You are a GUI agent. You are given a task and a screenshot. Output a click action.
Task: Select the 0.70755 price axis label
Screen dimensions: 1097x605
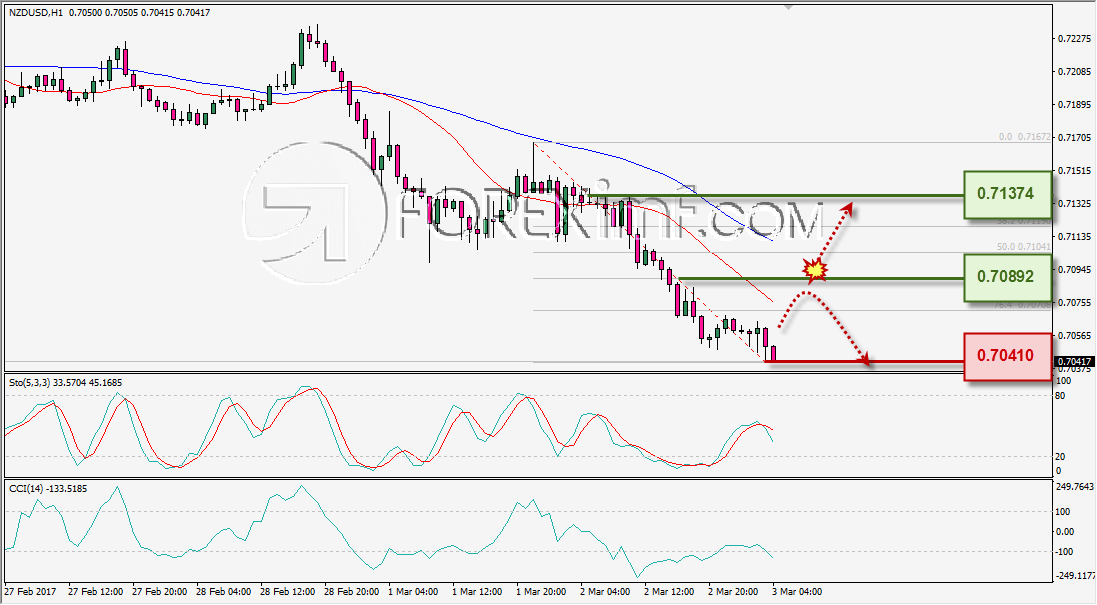pos(1075,303)
